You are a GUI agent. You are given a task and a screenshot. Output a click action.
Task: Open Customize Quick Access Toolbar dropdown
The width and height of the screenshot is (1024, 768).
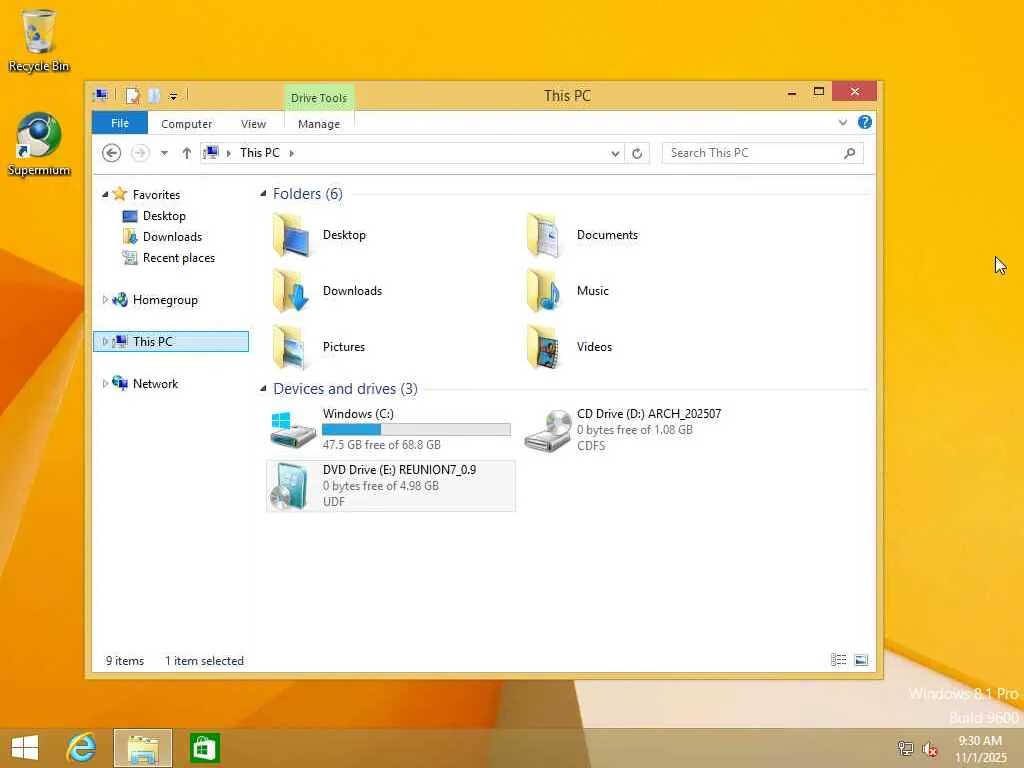coord(173,97)
